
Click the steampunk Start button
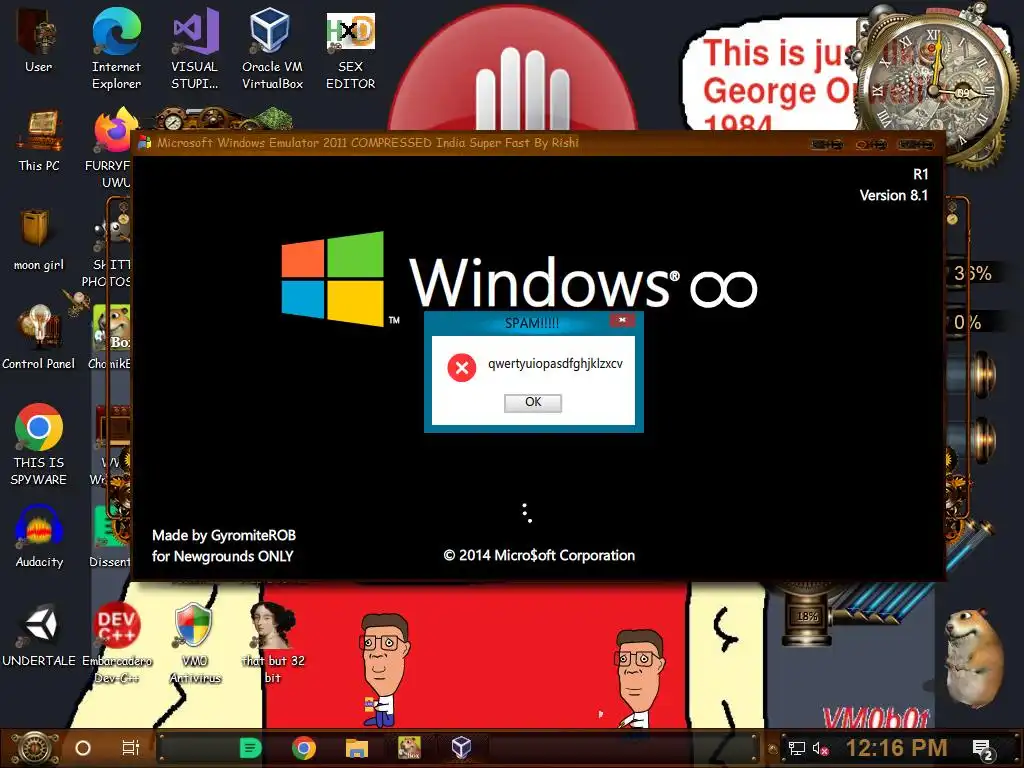(x=35, y=748)
